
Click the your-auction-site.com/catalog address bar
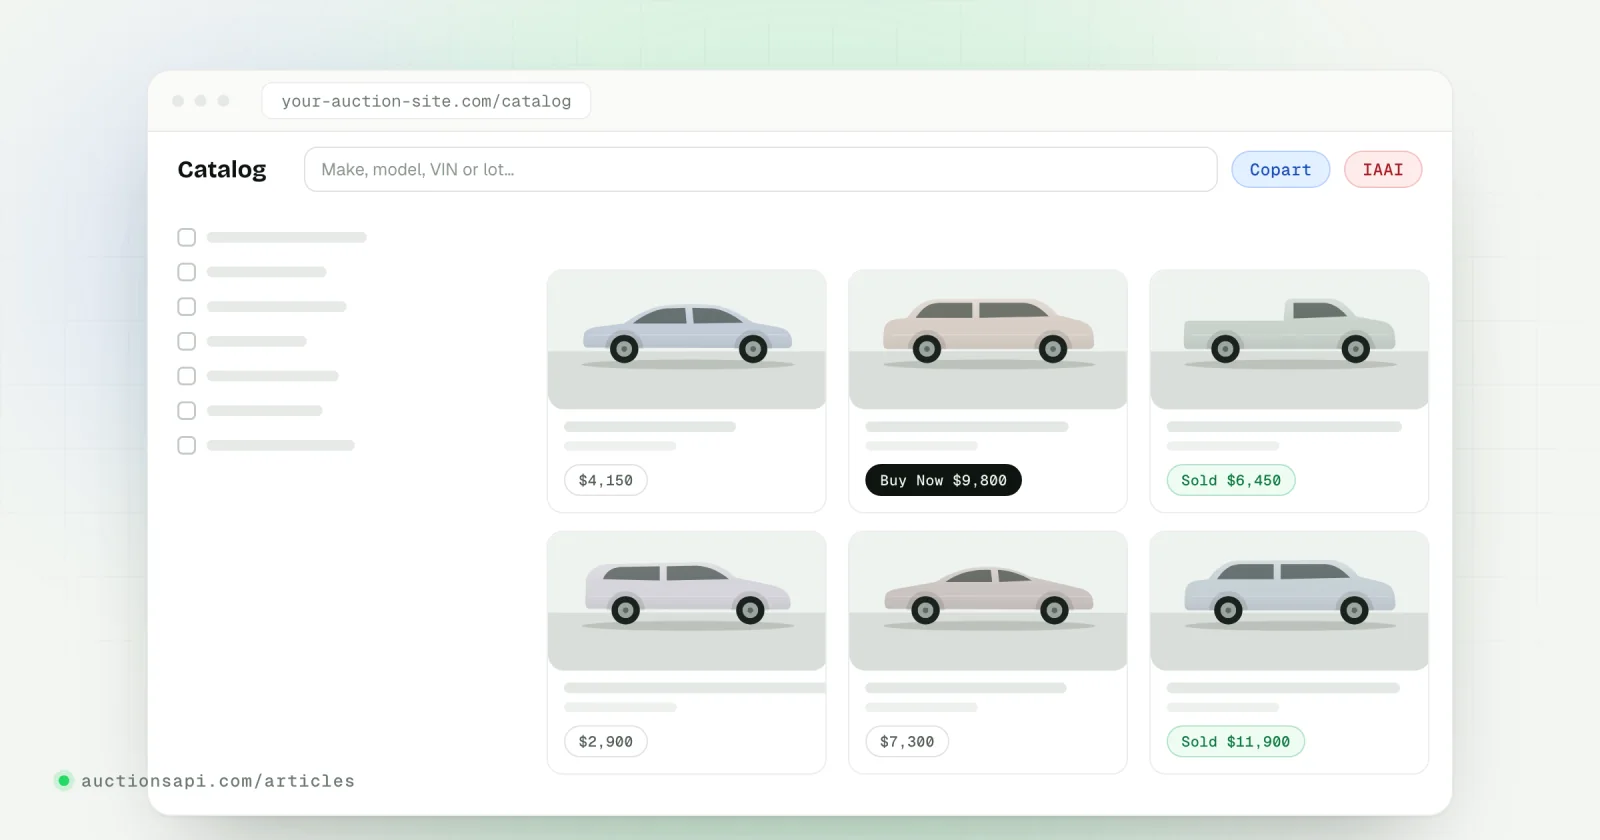pos(426,101)
